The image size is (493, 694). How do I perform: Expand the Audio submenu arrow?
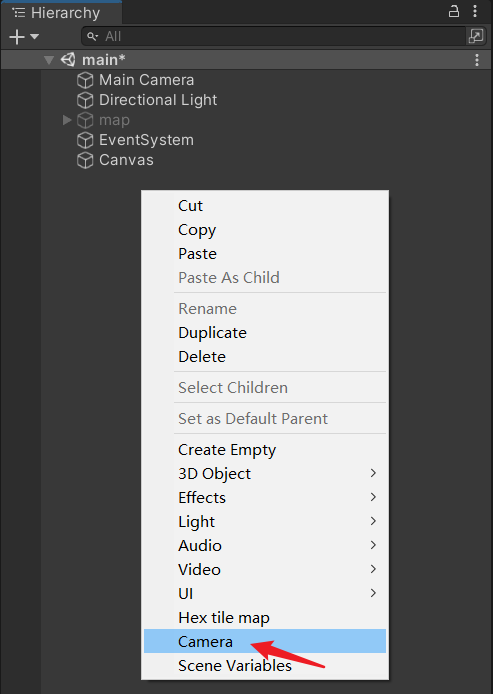click(x=373, y=545)
